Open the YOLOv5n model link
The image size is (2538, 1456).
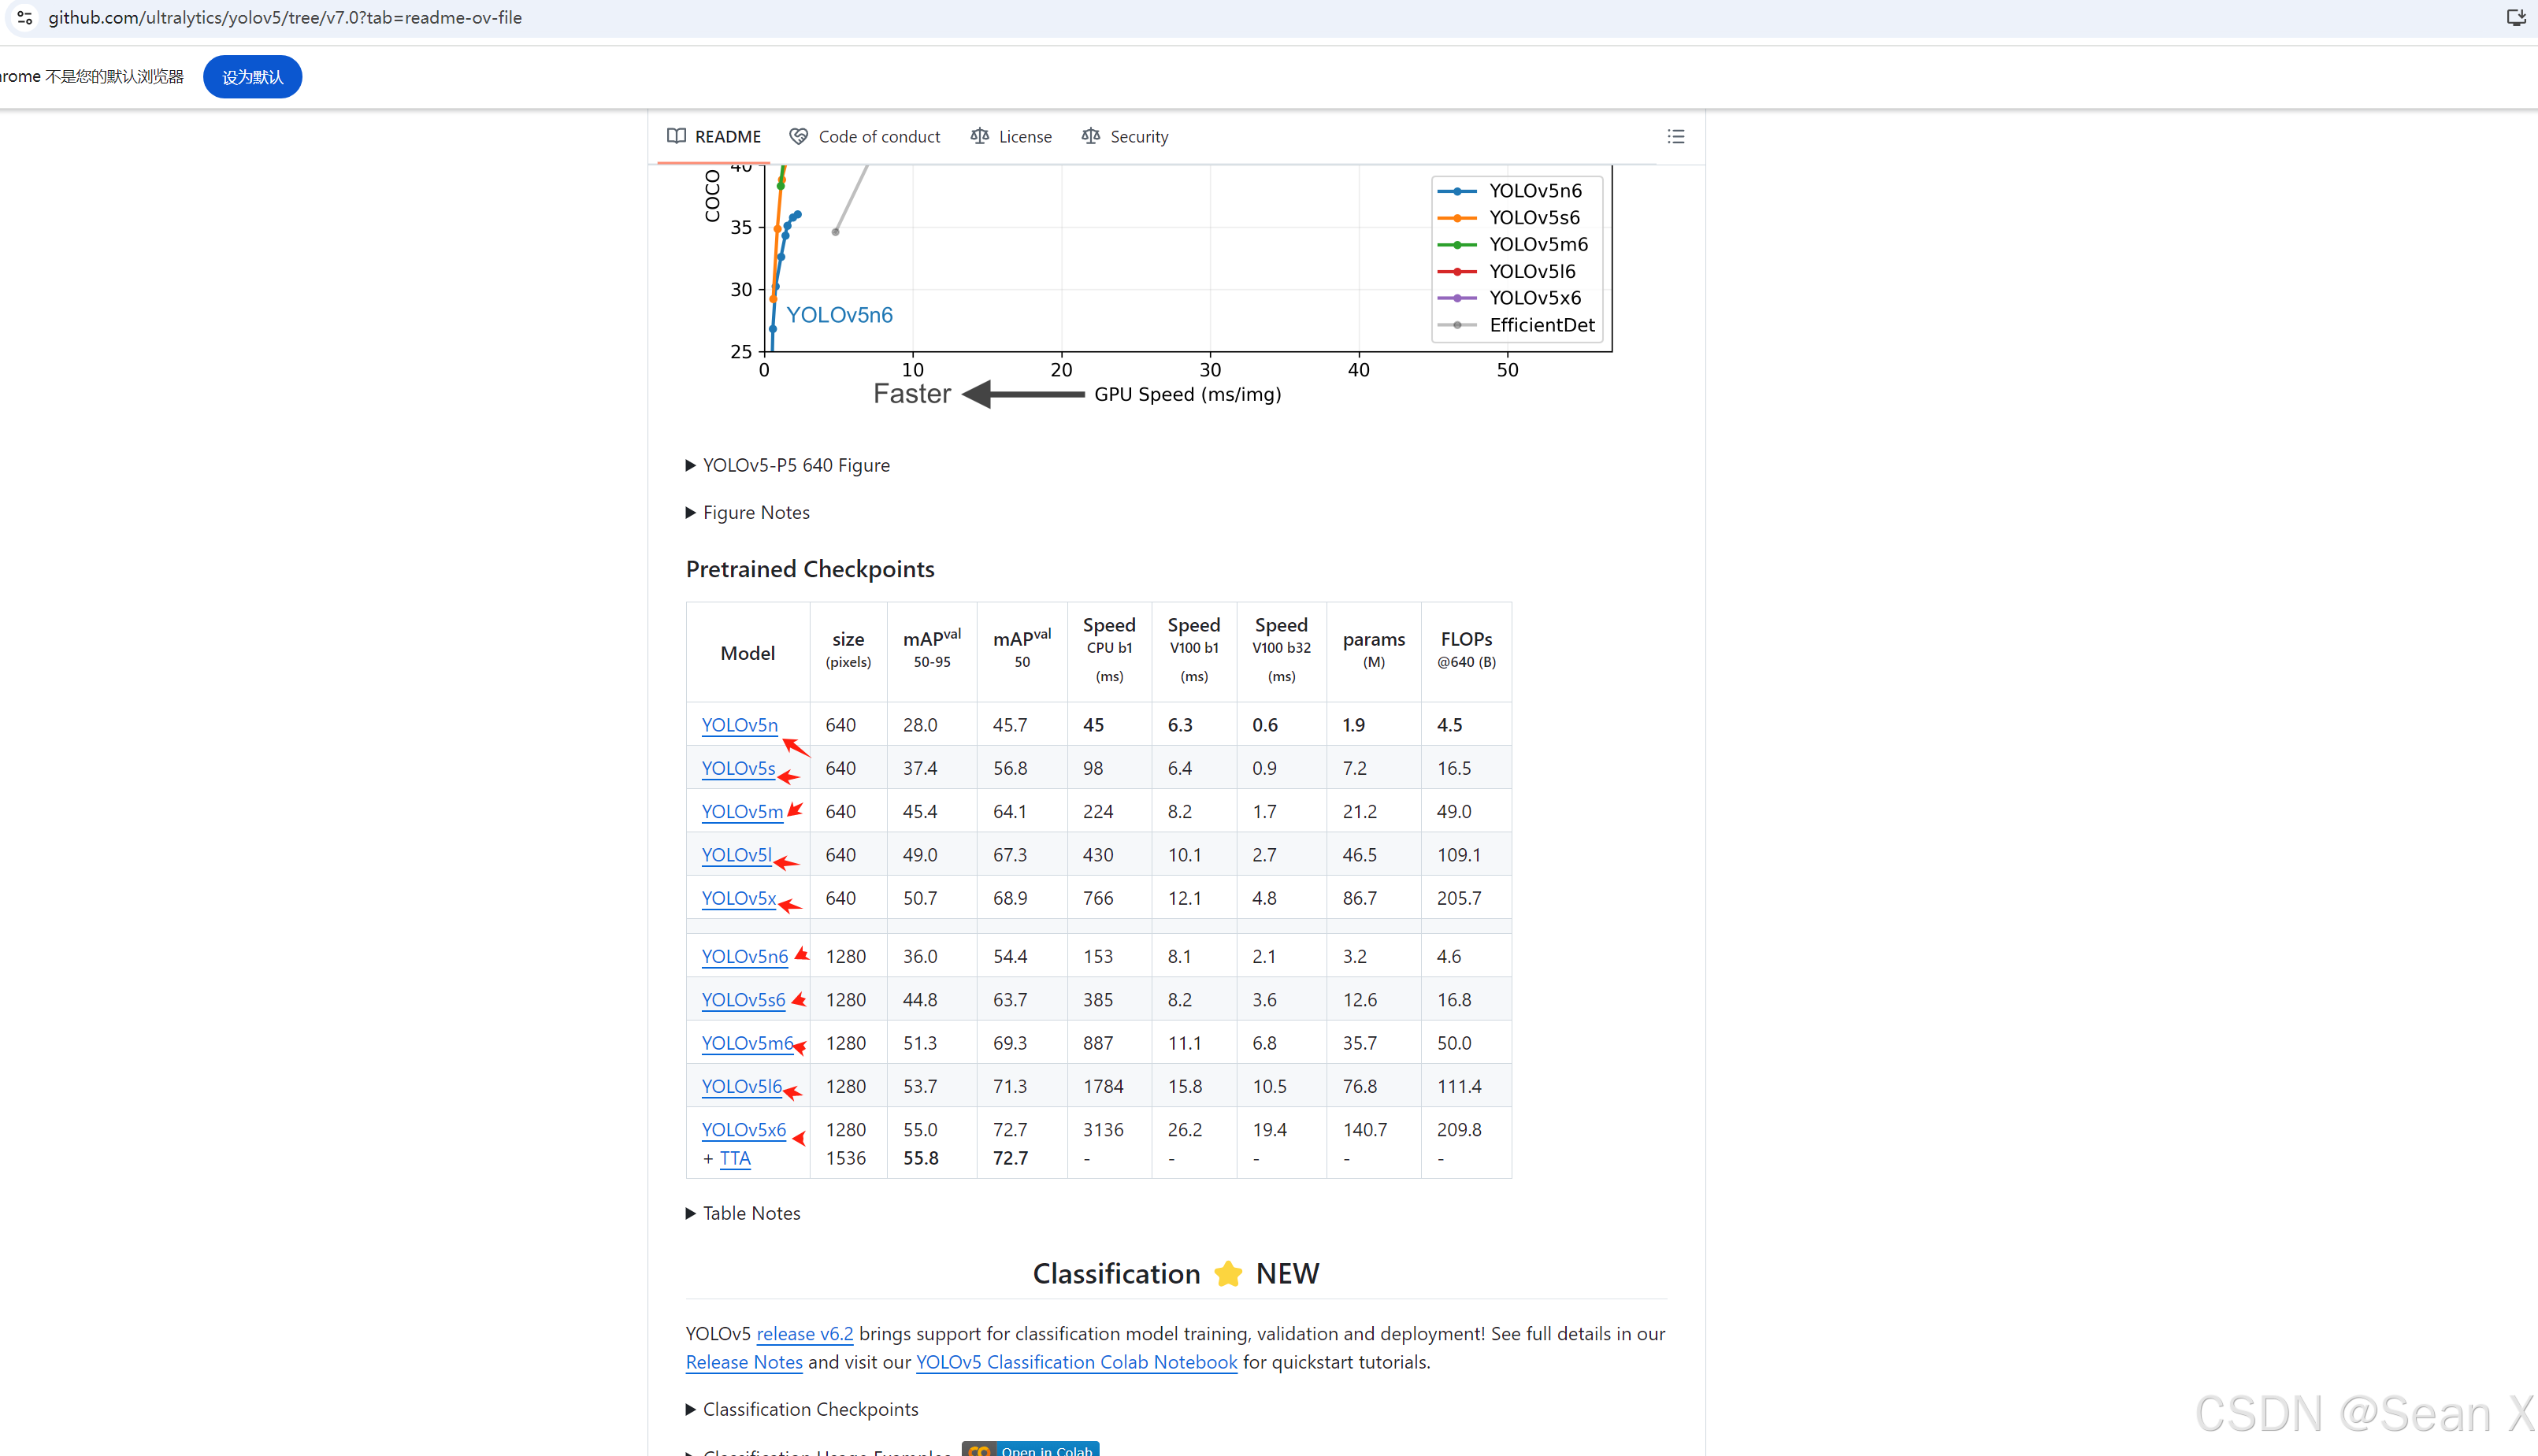click(x=739, y=725)
